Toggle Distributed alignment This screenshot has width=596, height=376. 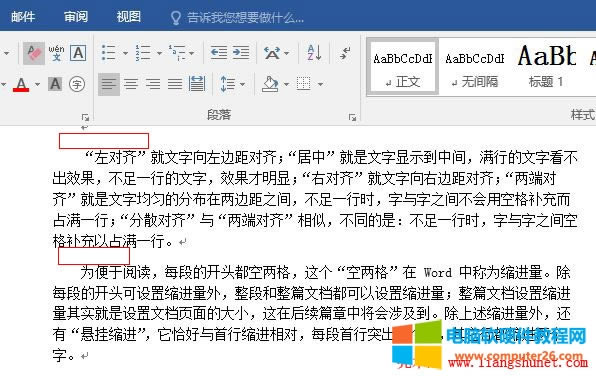coord(197,84)
